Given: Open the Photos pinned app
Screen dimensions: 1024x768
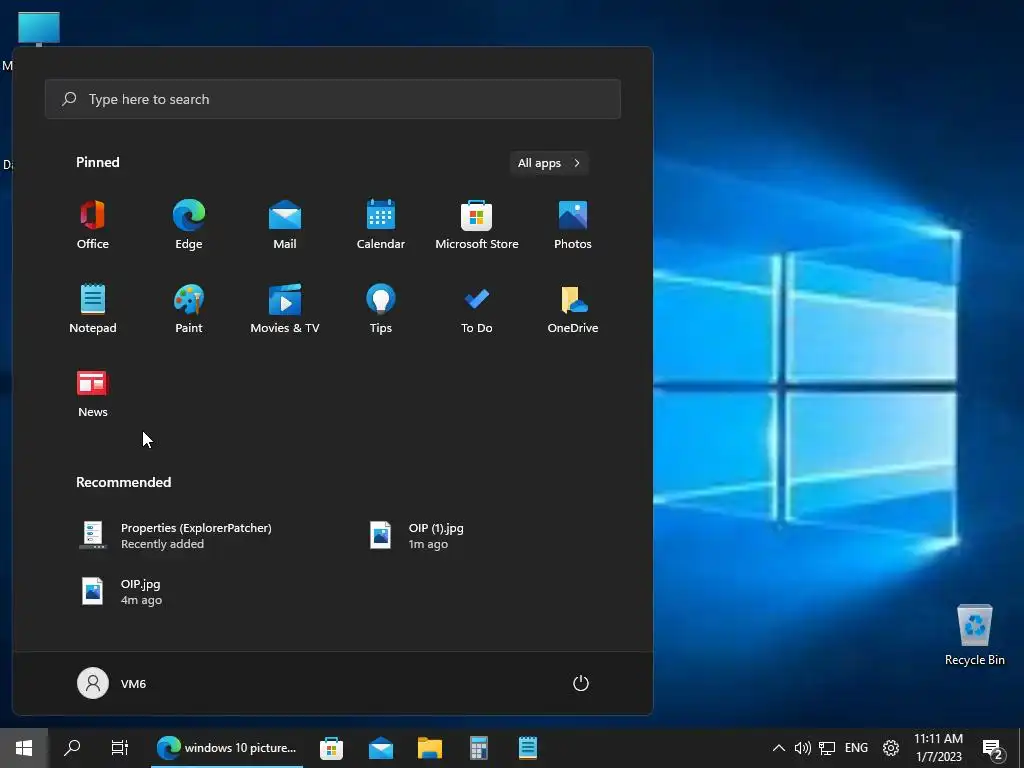Looking at the screenshot, I should (573, 225).
